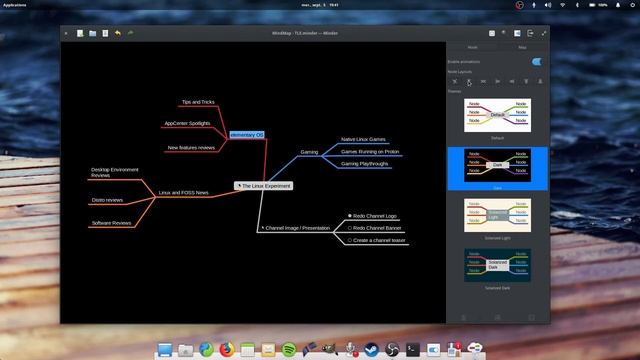The height and width of the screenshot is (360, 640).
Task: Select the AppCenter Spotlights node
Action: point(187,123)
